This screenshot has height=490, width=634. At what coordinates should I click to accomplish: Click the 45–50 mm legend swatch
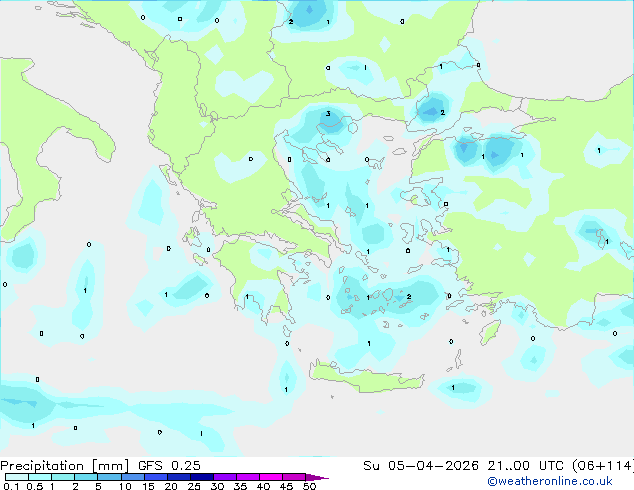(x=294, y=477)
